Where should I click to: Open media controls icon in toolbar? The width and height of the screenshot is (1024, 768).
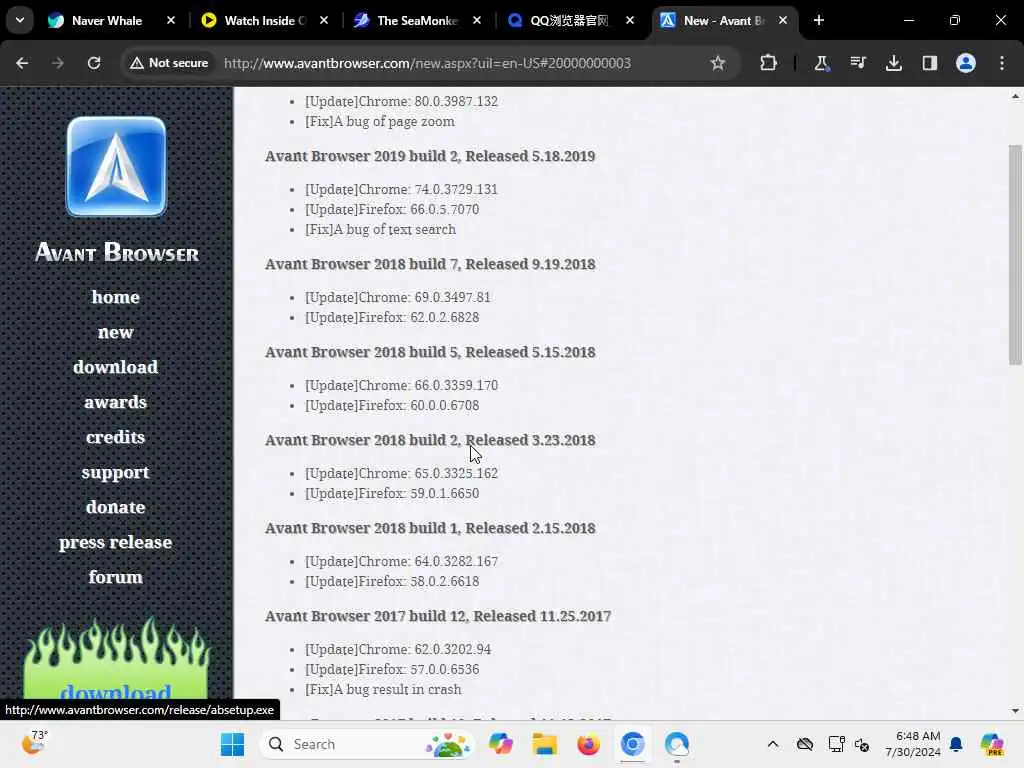tap(857, 63)
